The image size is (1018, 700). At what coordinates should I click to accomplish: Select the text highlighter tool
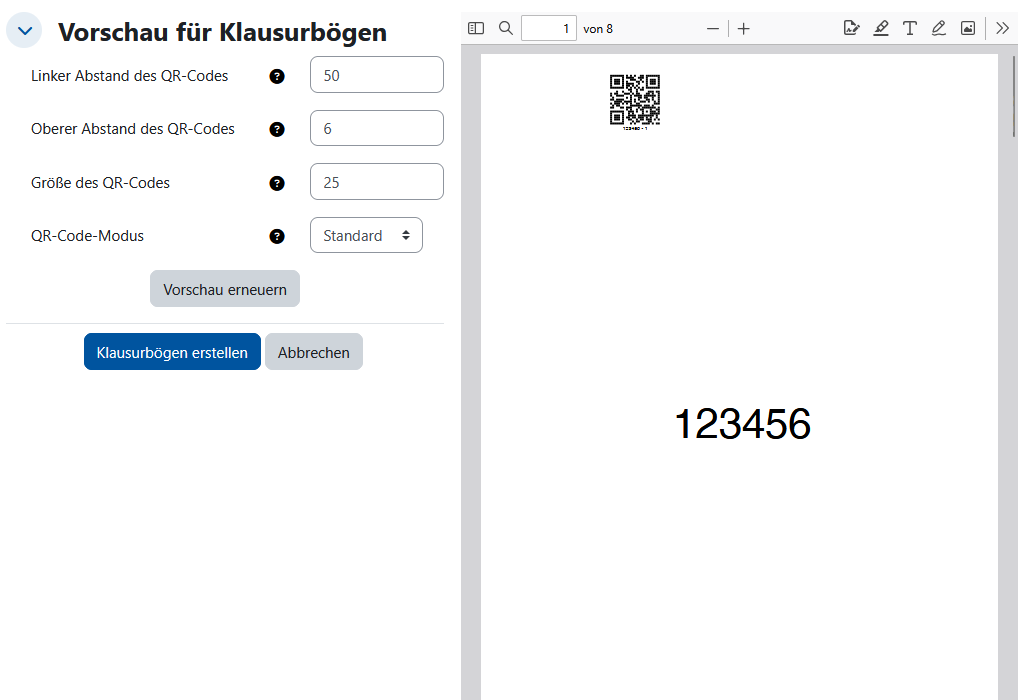880,28
